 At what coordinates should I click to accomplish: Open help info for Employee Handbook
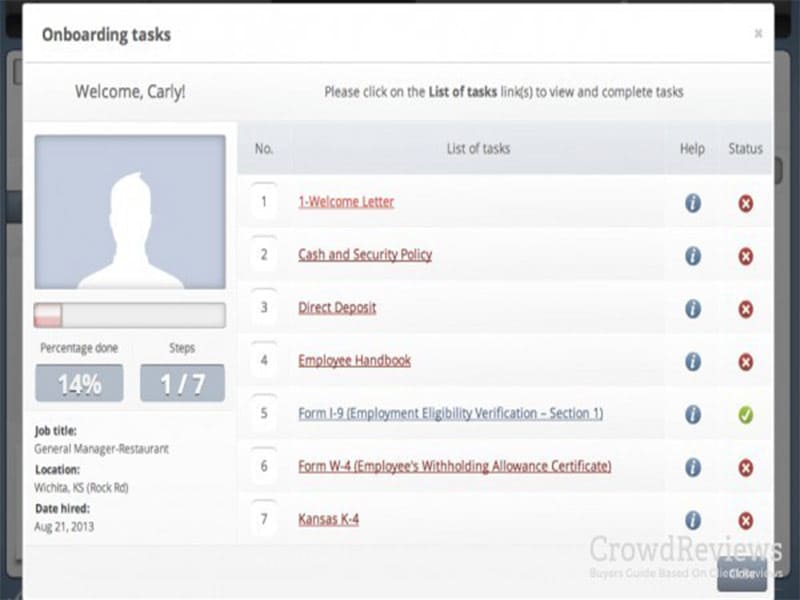pyautogui.click(x=692, y=362)
